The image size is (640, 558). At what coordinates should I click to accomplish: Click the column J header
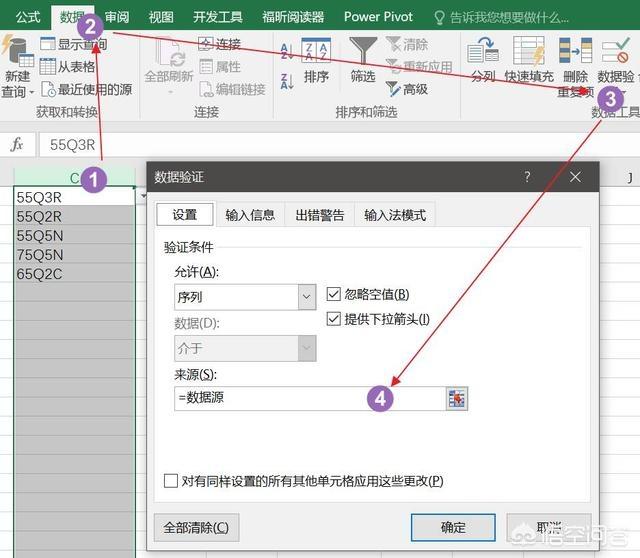(x=630, y=178)
